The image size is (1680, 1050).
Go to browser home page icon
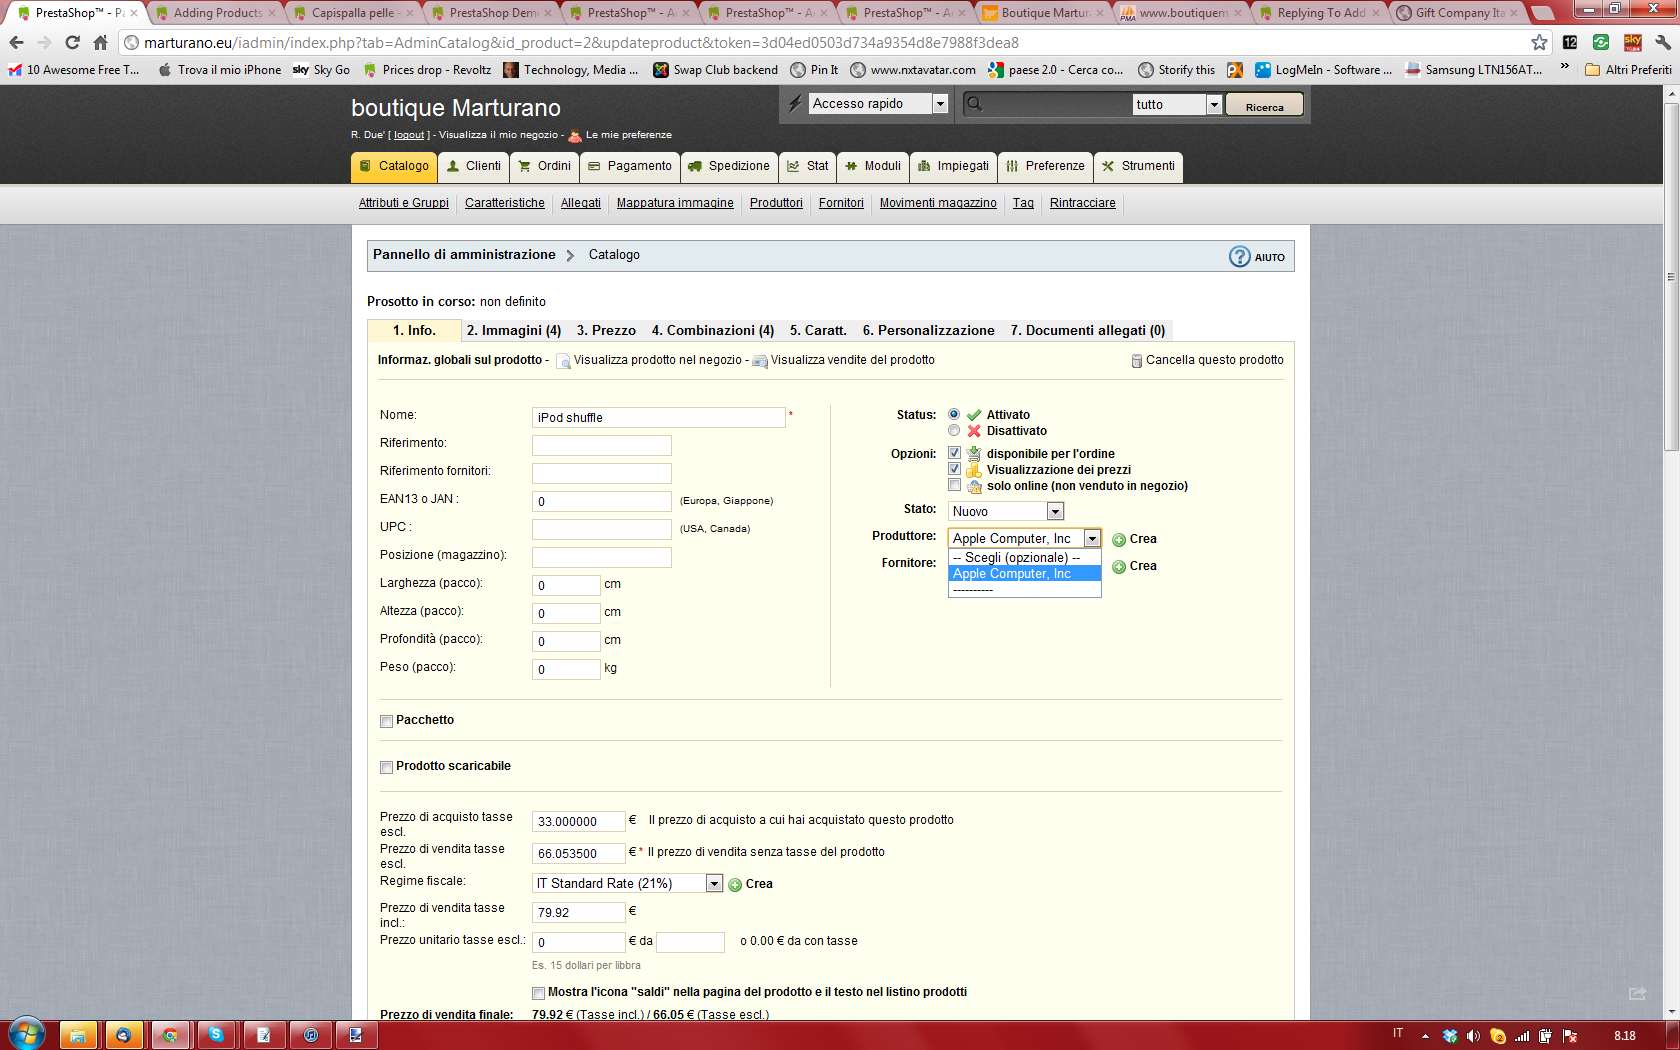(100, 43)
